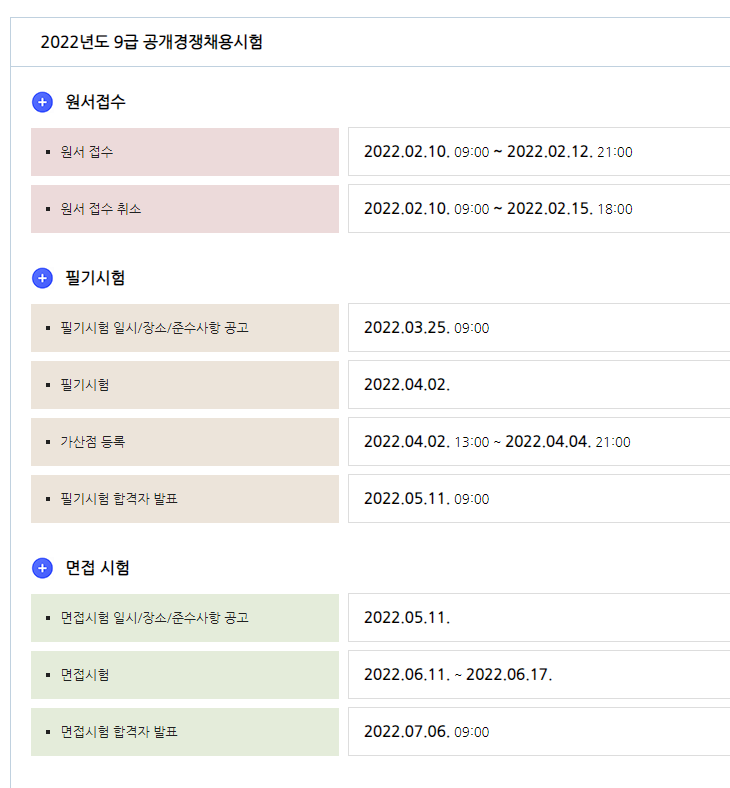730x788 pixels.
Task: Select the 2022년도 9급 공개경쟁채용시험 title
Action: pyautogui.click(x=152, y=42)
